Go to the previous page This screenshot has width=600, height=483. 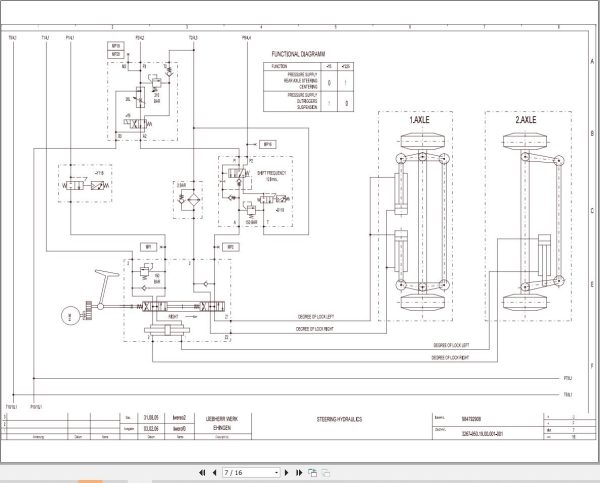pyautogui.click(x=214, y=473)
